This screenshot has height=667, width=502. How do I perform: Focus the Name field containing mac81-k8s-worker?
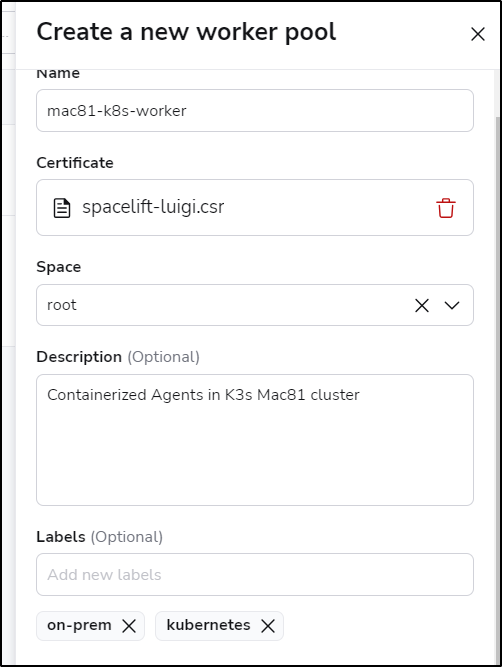[255, 111]
